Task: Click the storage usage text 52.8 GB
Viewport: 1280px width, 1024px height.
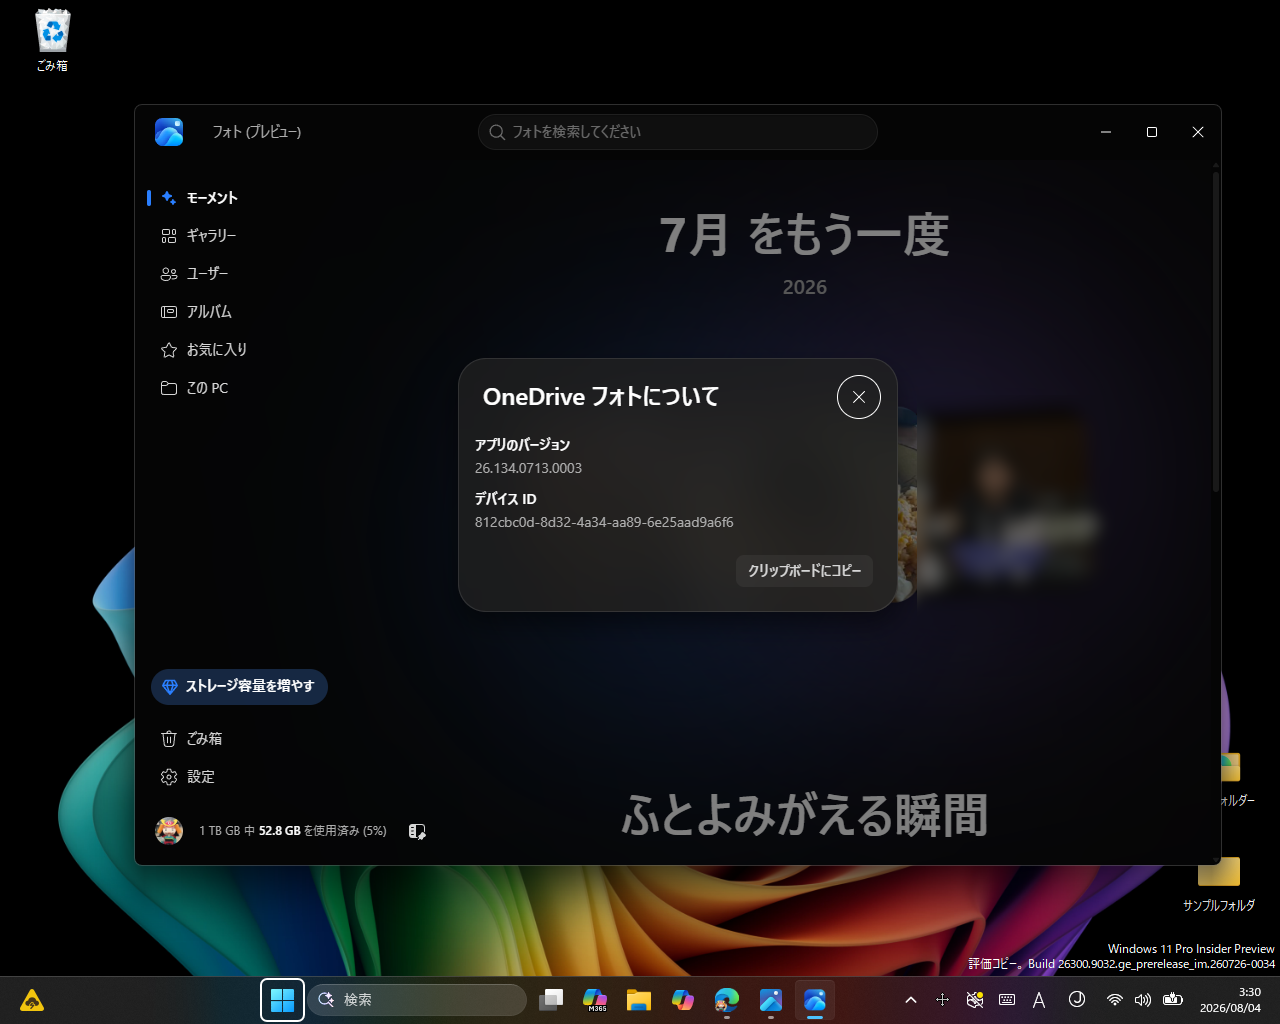Action: (280, 831)
